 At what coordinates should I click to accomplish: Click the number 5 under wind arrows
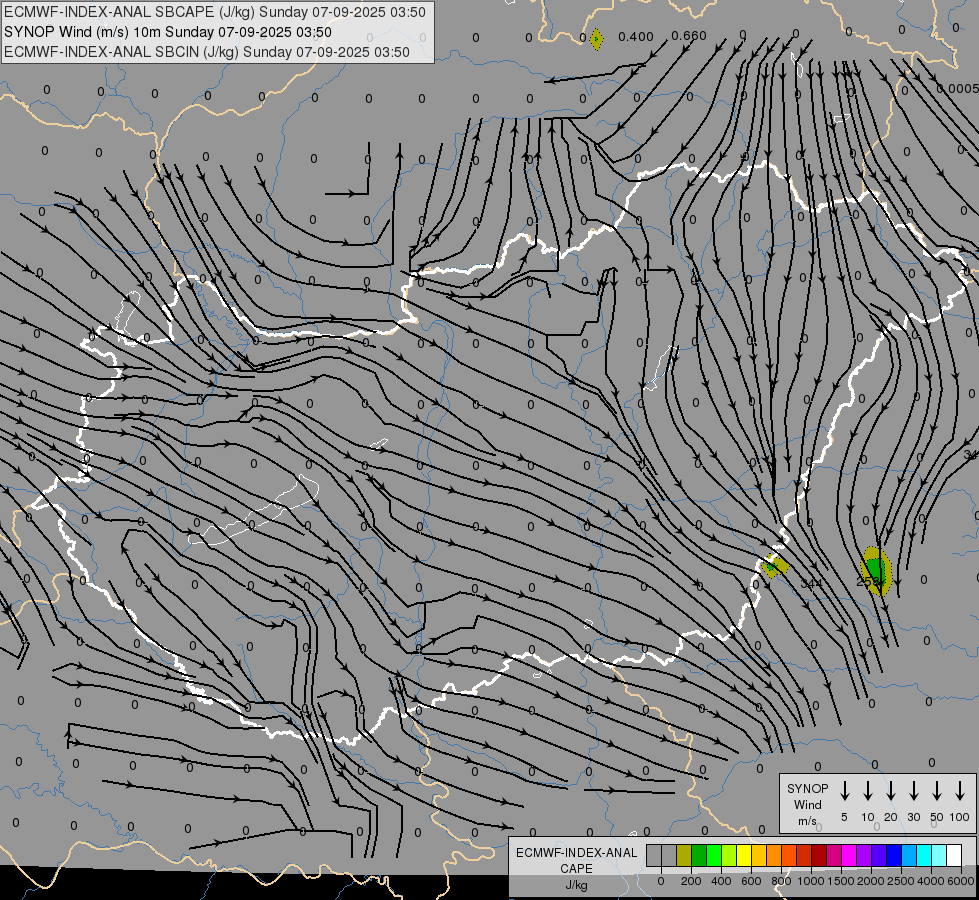coord(844,817)
